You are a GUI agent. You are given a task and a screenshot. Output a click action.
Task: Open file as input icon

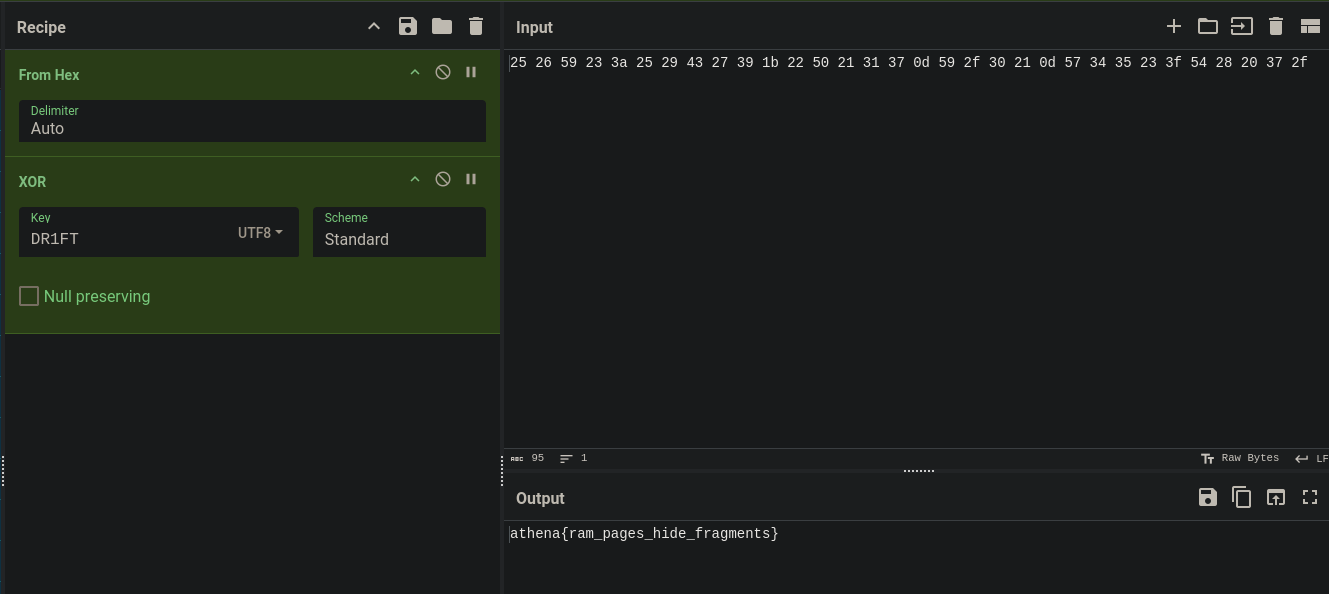pos(1242,27)
